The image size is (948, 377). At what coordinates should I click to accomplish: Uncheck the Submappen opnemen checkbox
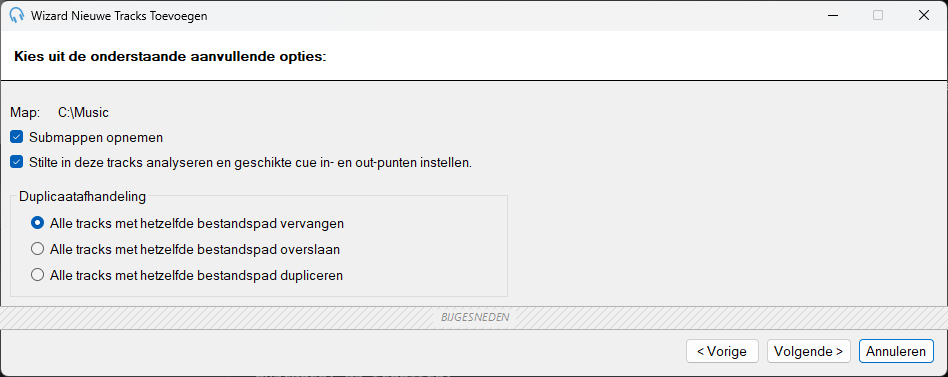coord(17,138)
